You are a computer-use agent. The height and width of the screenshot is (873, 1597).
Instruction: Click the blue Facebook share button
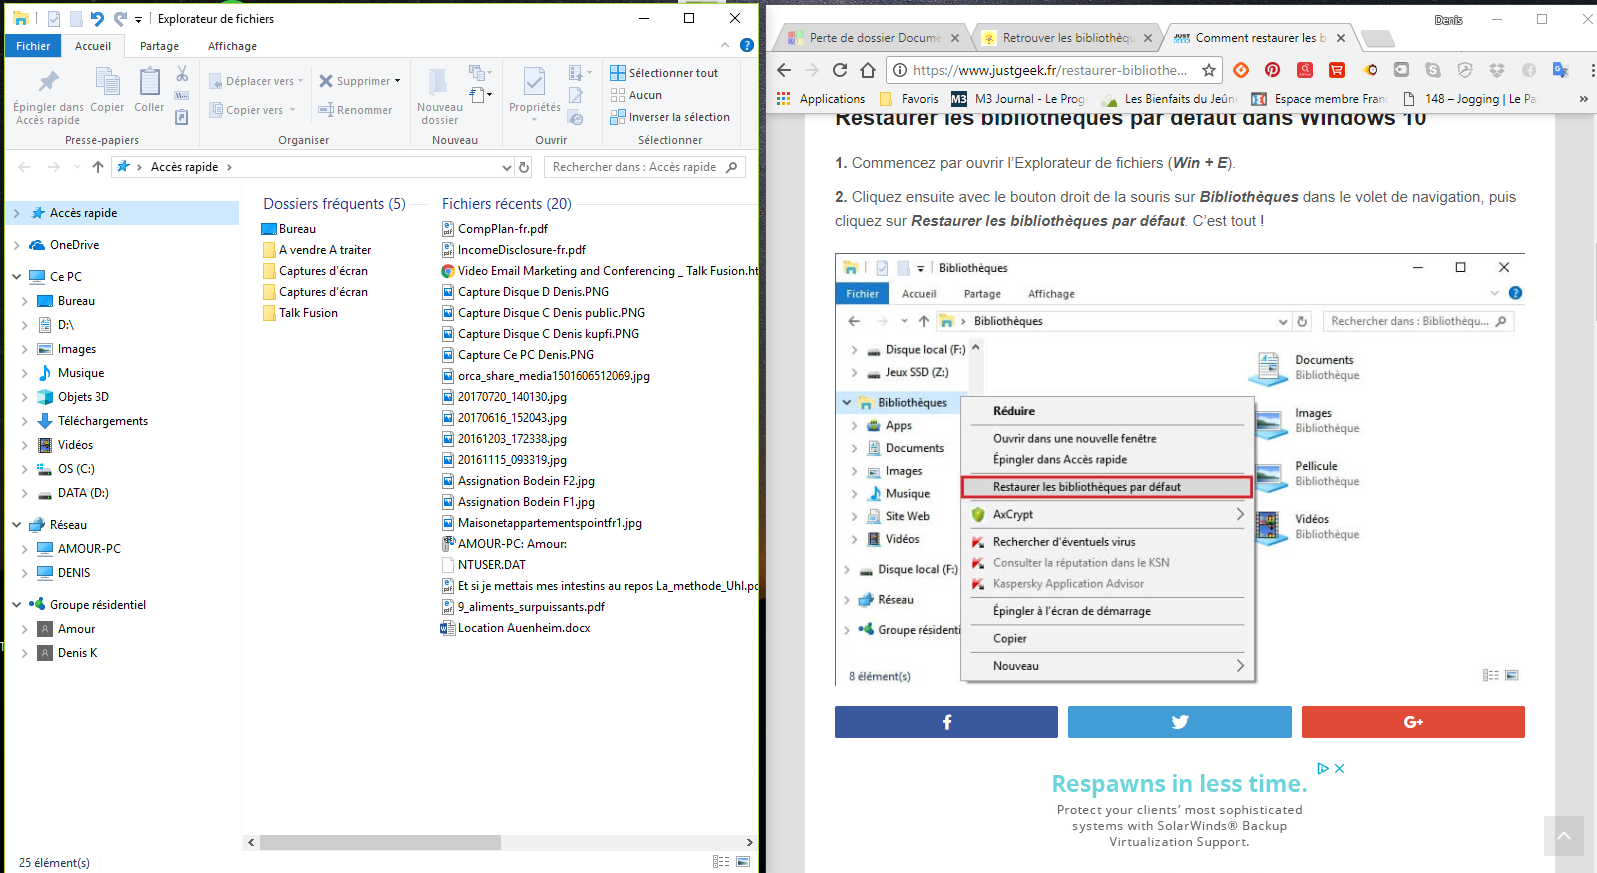tap(946, 722)
